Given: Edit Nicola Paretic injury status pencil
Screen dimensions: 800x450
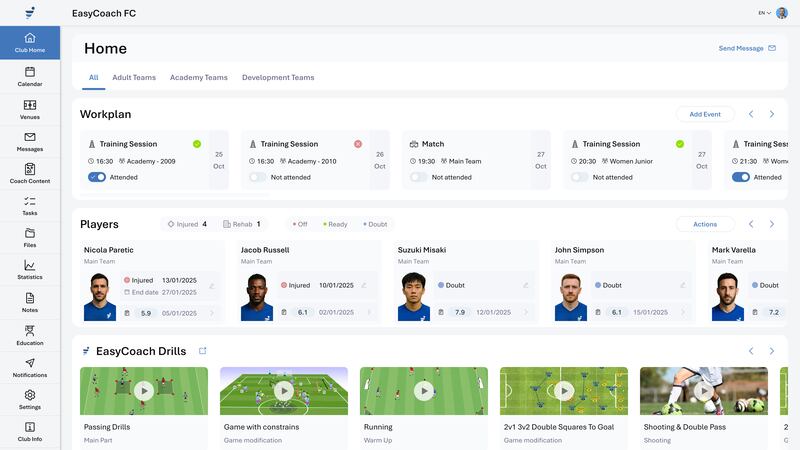Looking at the screenshot, I should click(x=212, y=286).
